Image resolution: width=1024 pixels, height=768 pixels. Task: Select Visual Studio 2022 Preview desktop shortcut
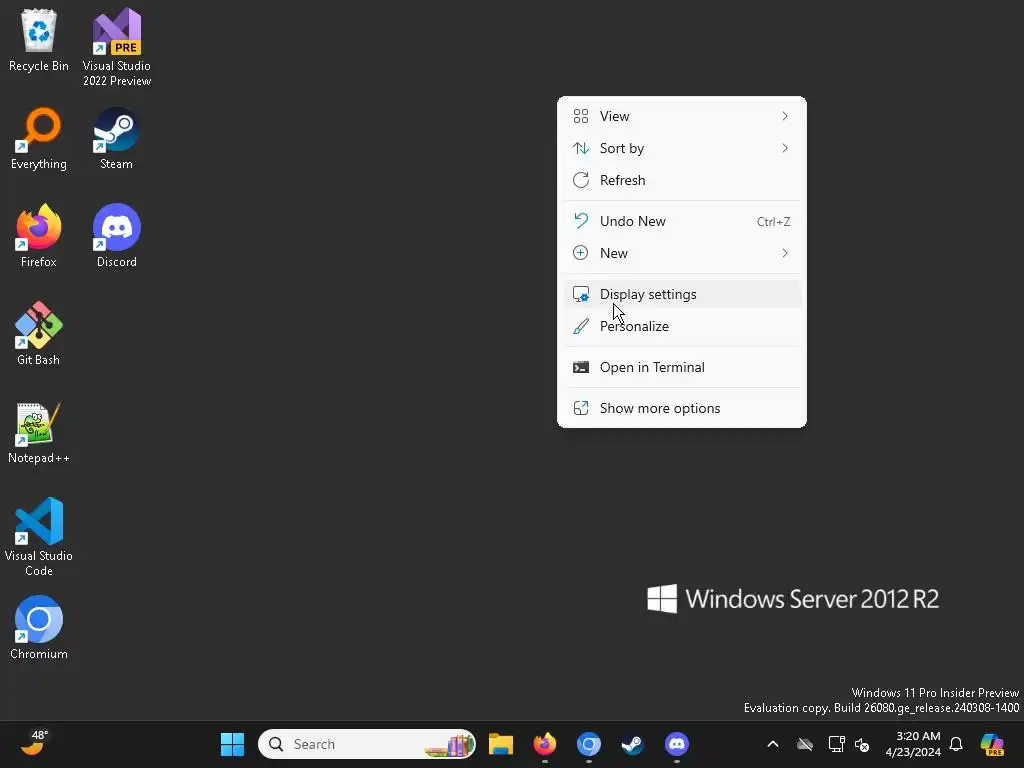click(x=117, y=48)
